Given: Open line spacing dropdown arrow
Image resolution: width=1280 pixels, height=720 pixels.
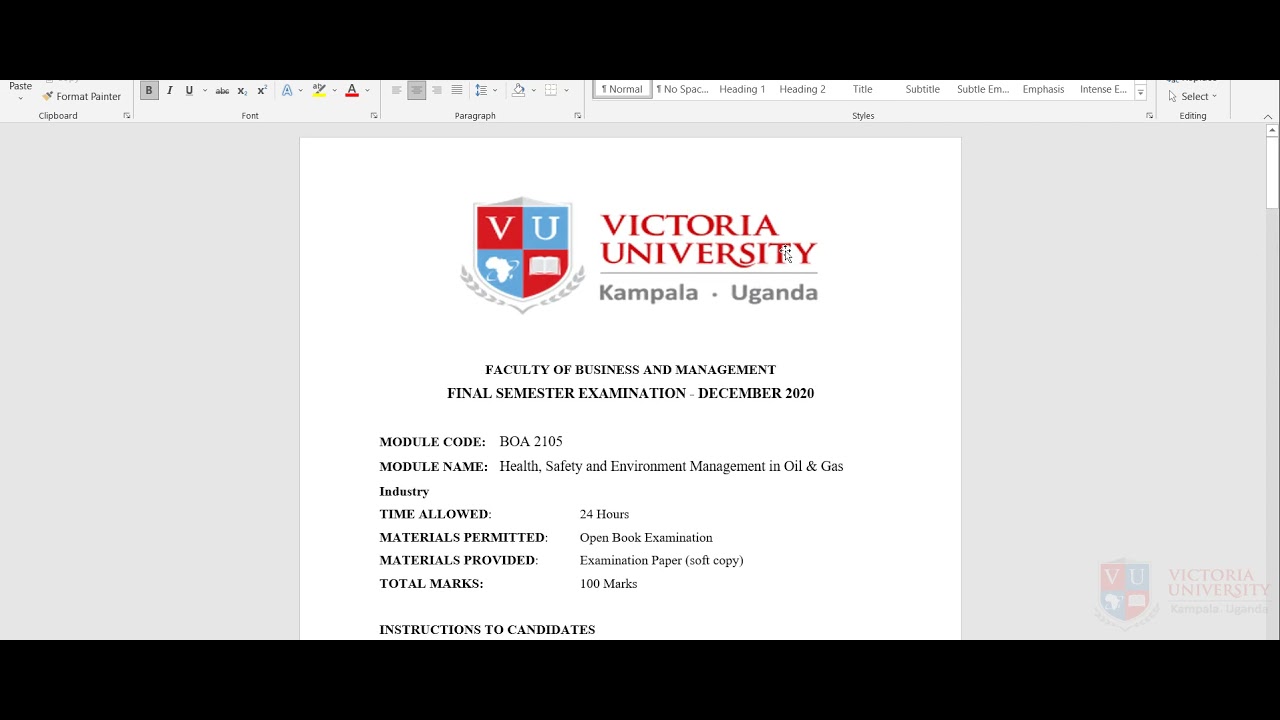Looking at the screenshot, I should [495, 91].
